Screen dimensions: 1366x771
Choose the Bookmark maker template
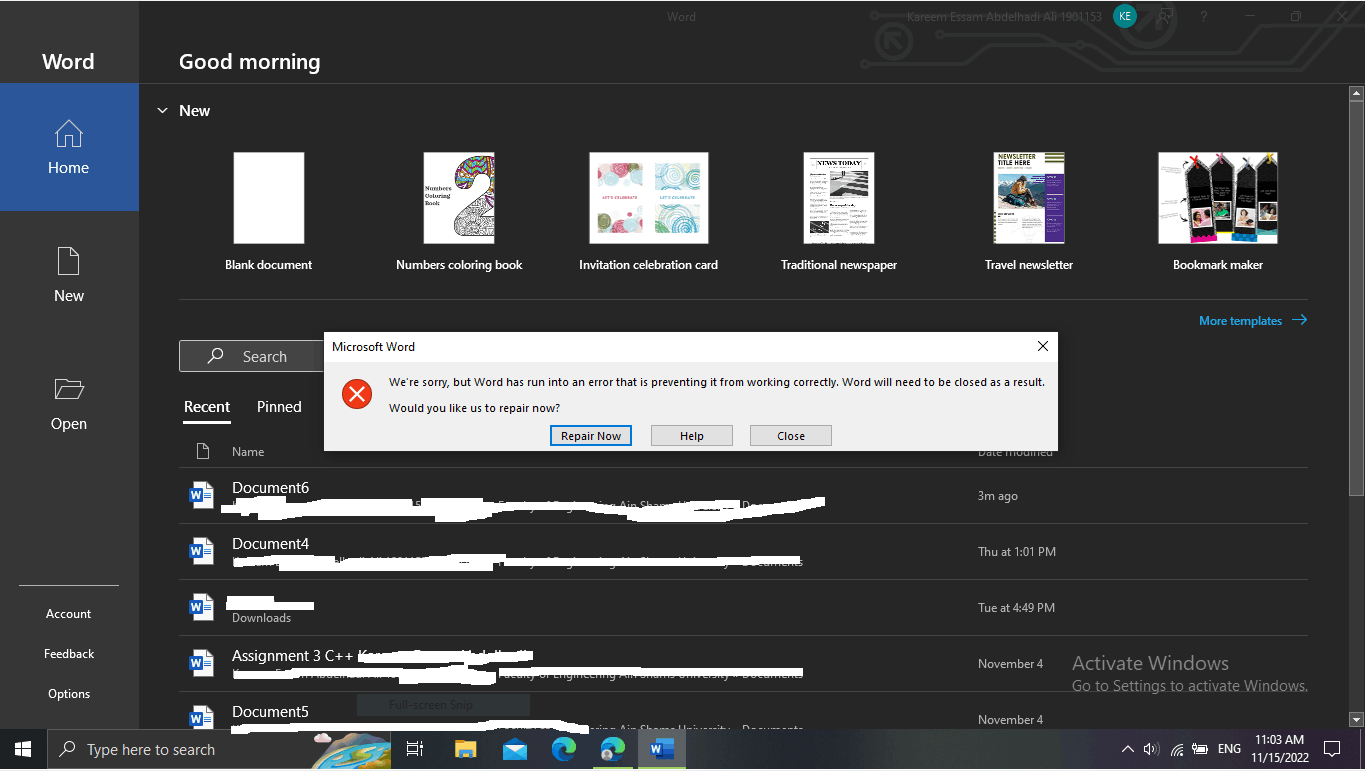[1218, 211]
